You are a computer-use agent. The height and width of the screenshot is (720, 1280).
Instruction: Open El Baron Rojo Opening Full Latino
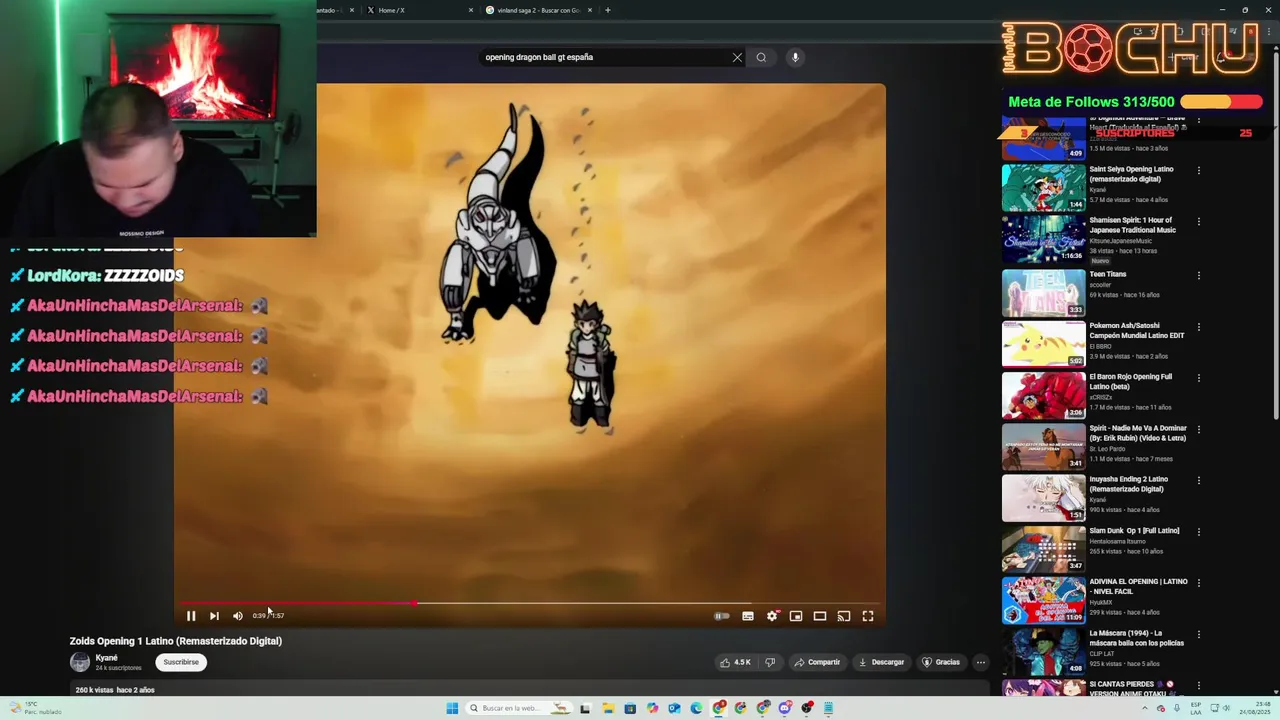1043,395
